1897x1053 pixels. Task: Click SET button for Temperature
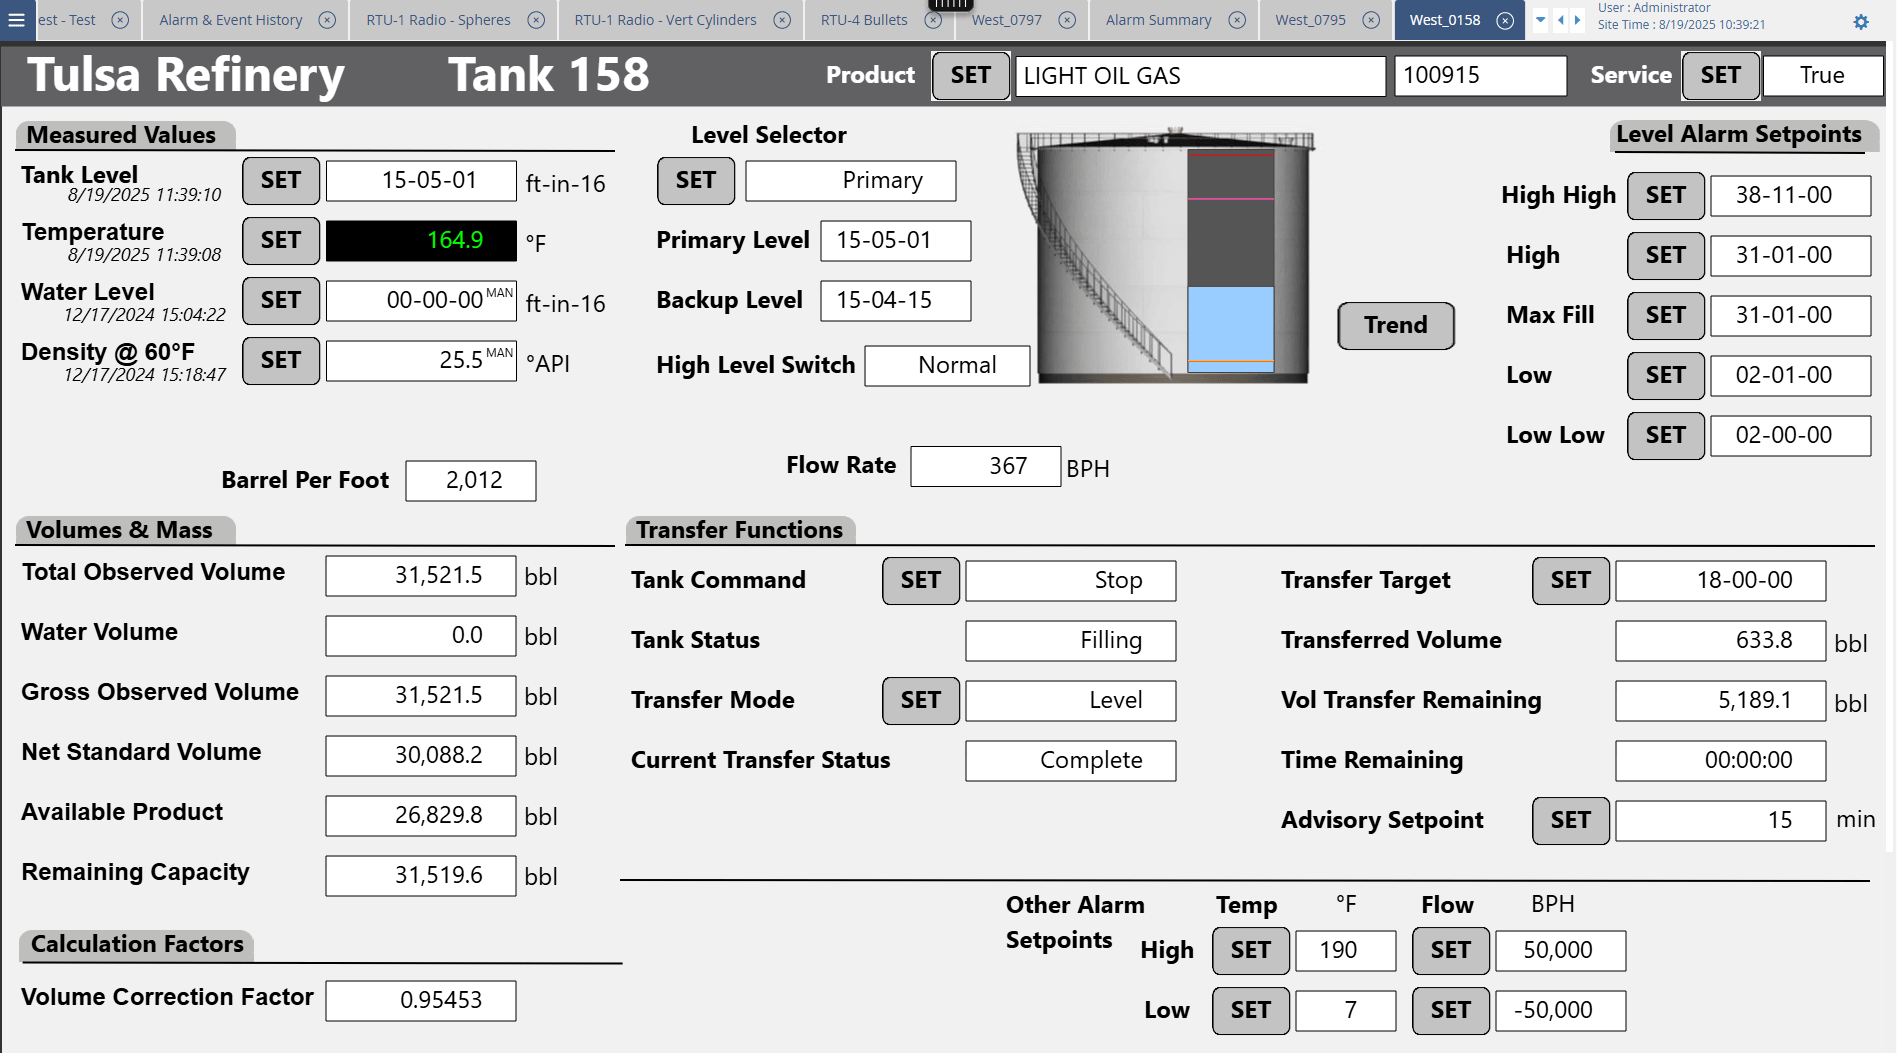281,241
